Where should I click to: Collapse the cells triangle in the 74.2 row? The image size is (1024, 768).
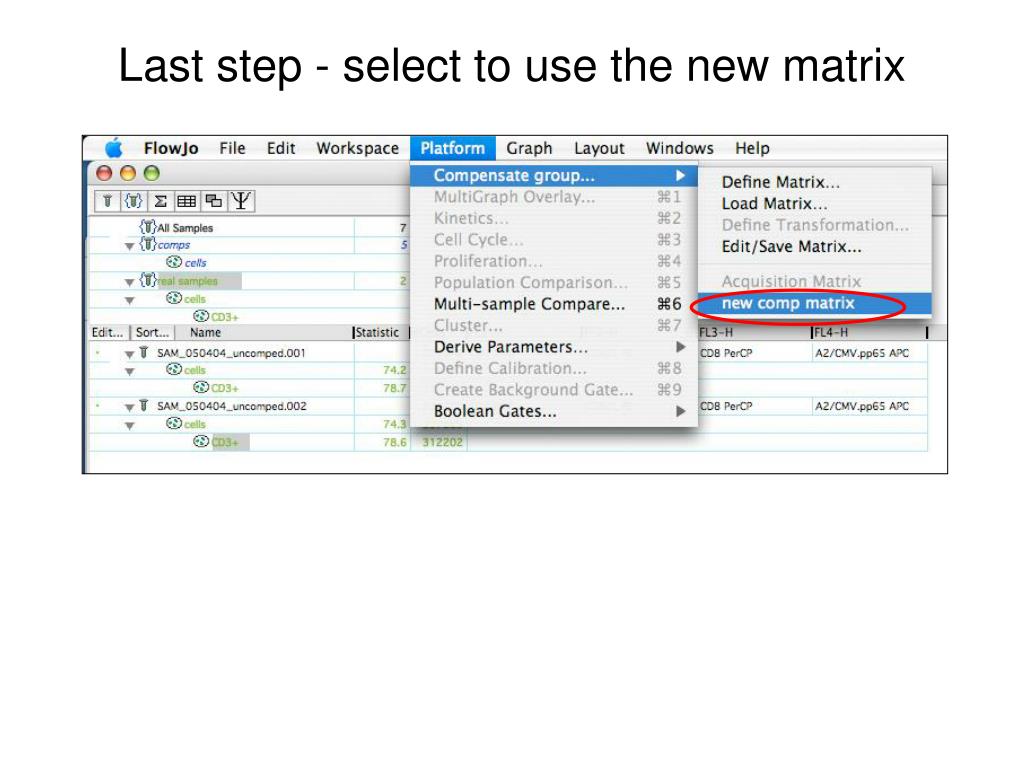pyautogui.click(x=129, y=372)
